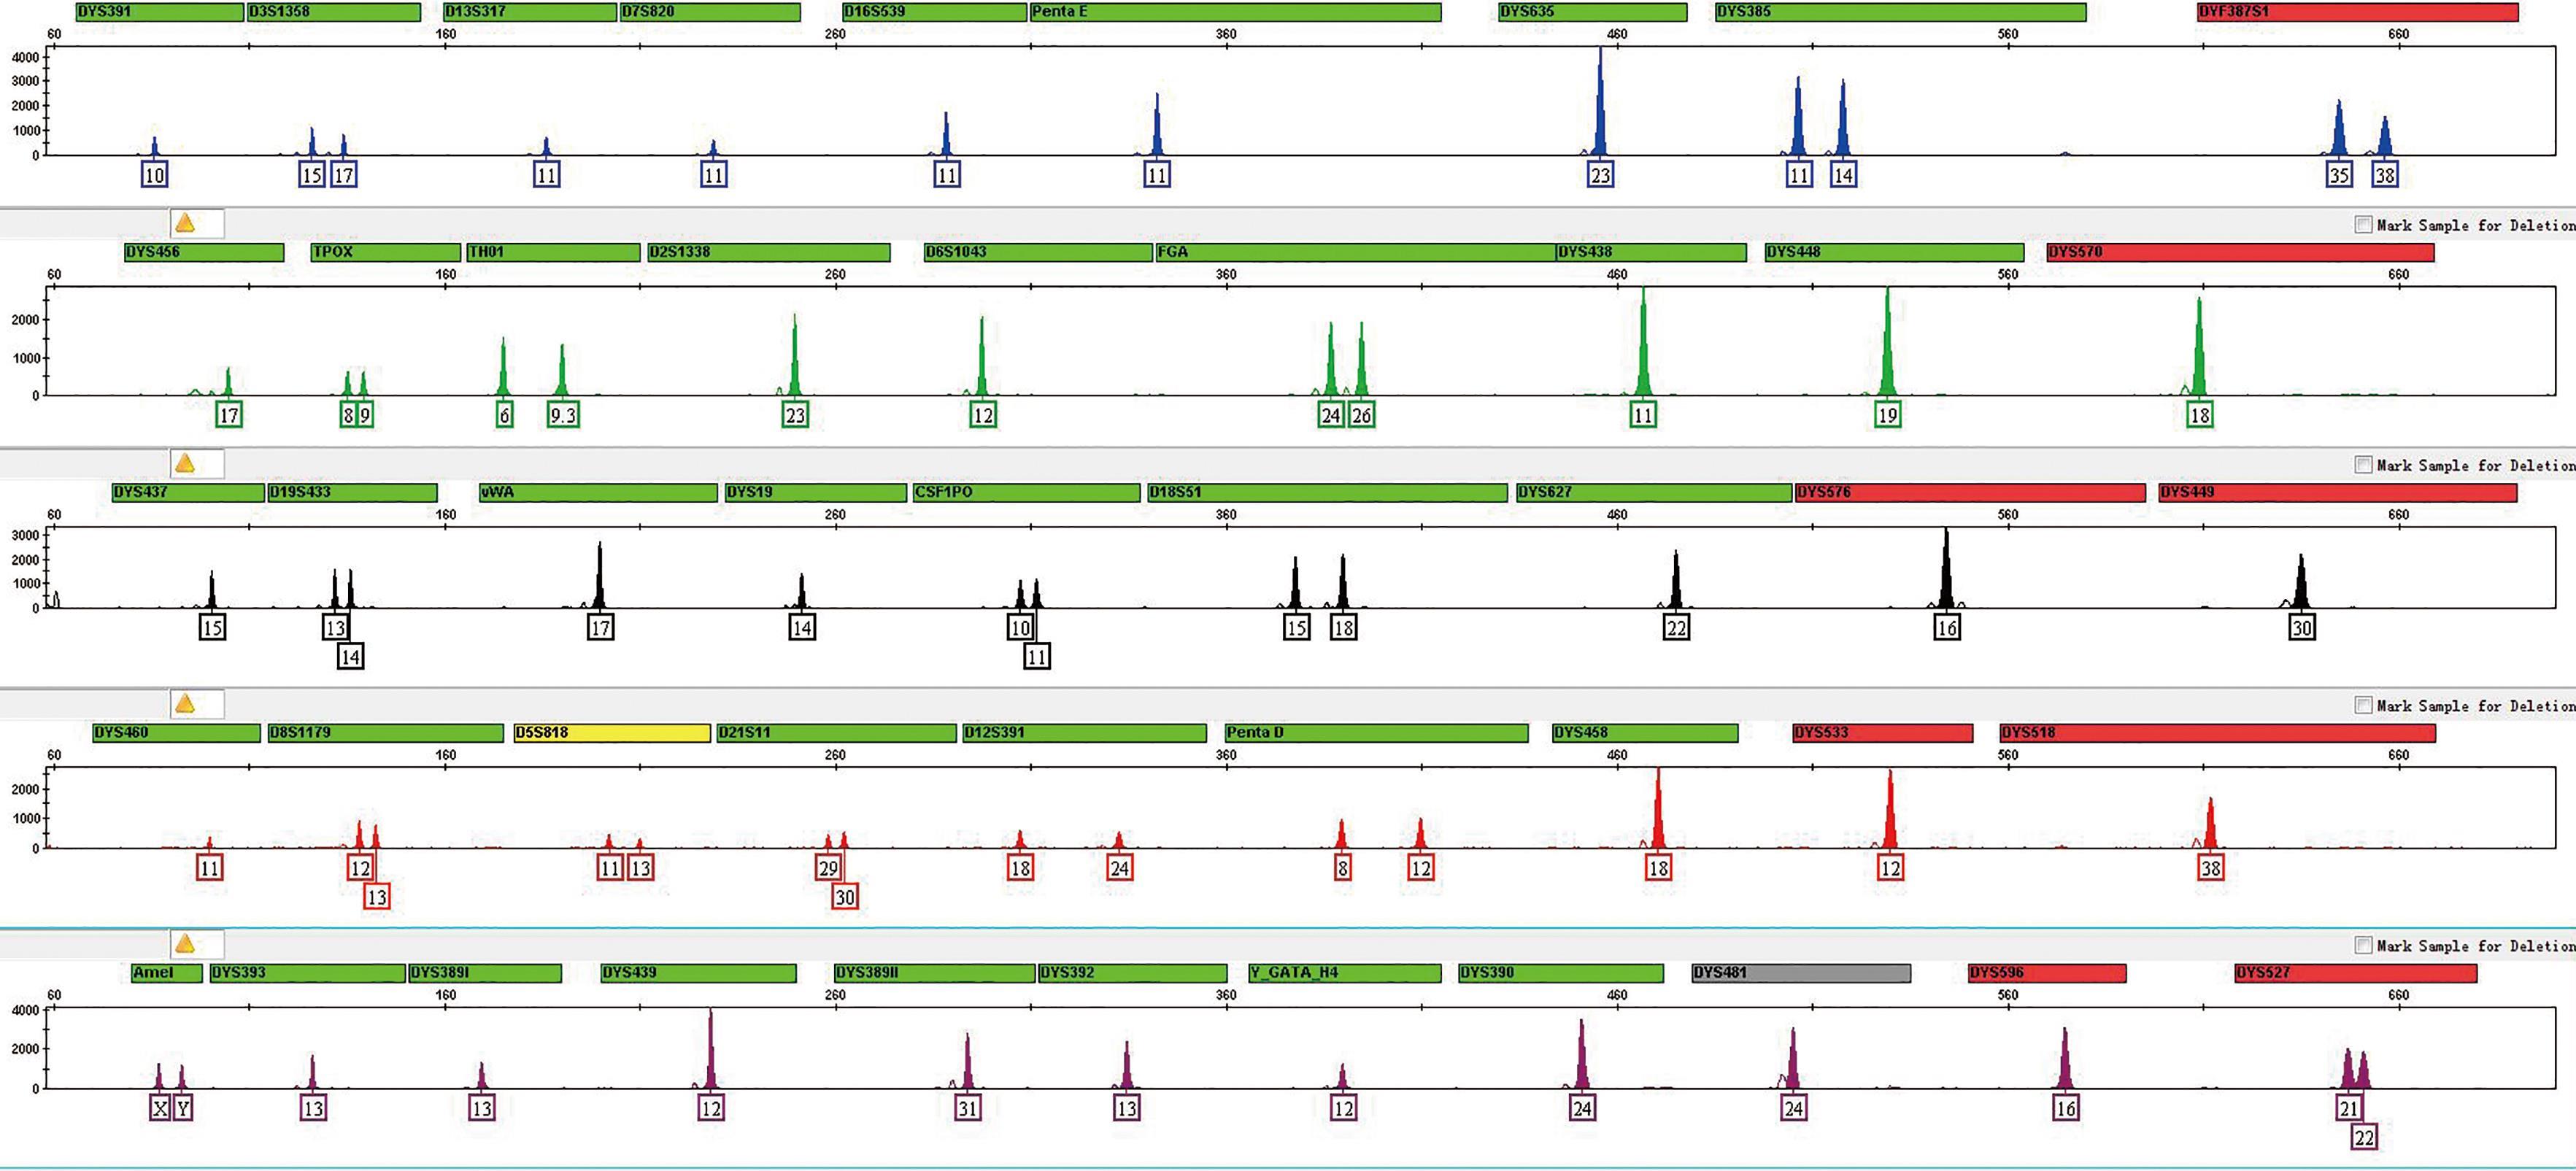Click the Y allele label under Amel
The image size is (2576, 1171).
183,1108
